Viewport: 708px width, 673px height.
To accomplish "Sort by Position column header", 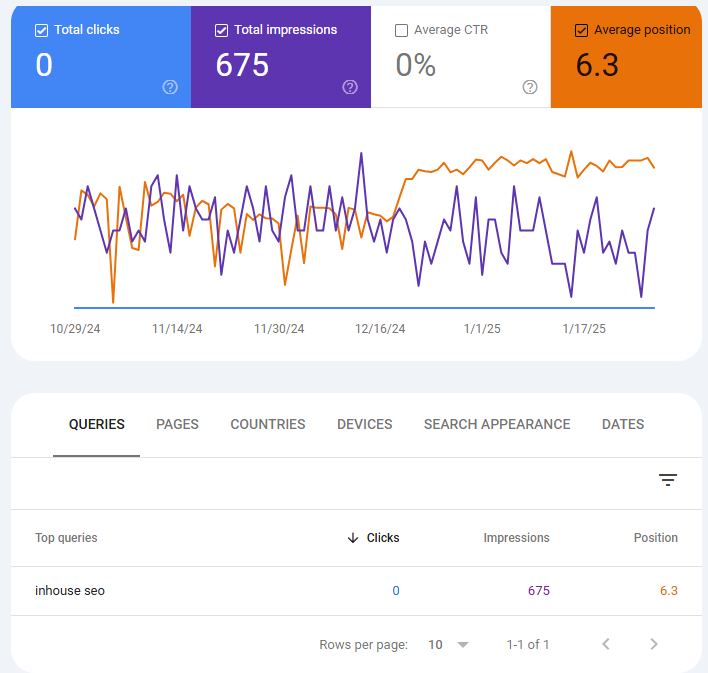I will click(x=655, y=538).
